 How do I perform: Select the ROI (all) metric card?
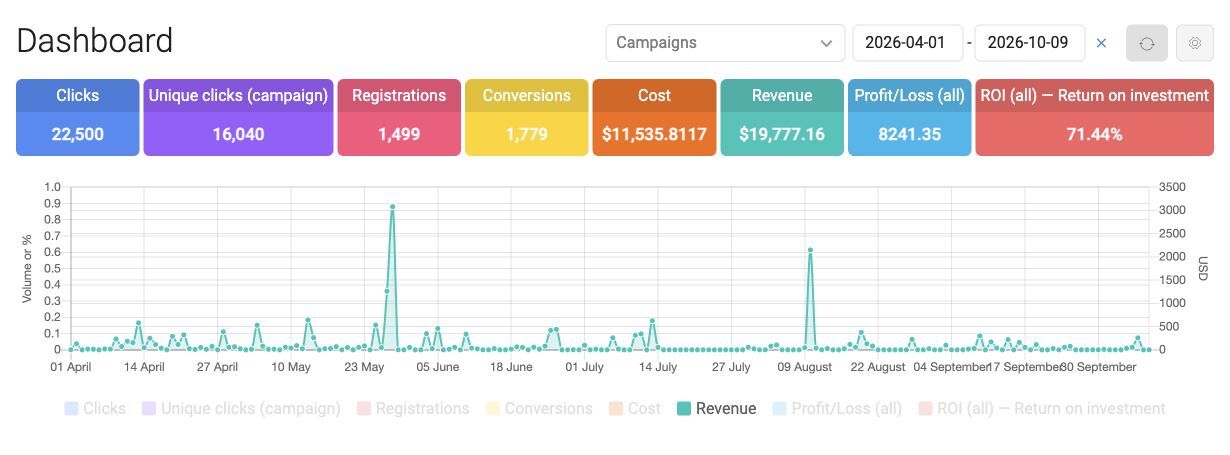(x=1094, y=117)
